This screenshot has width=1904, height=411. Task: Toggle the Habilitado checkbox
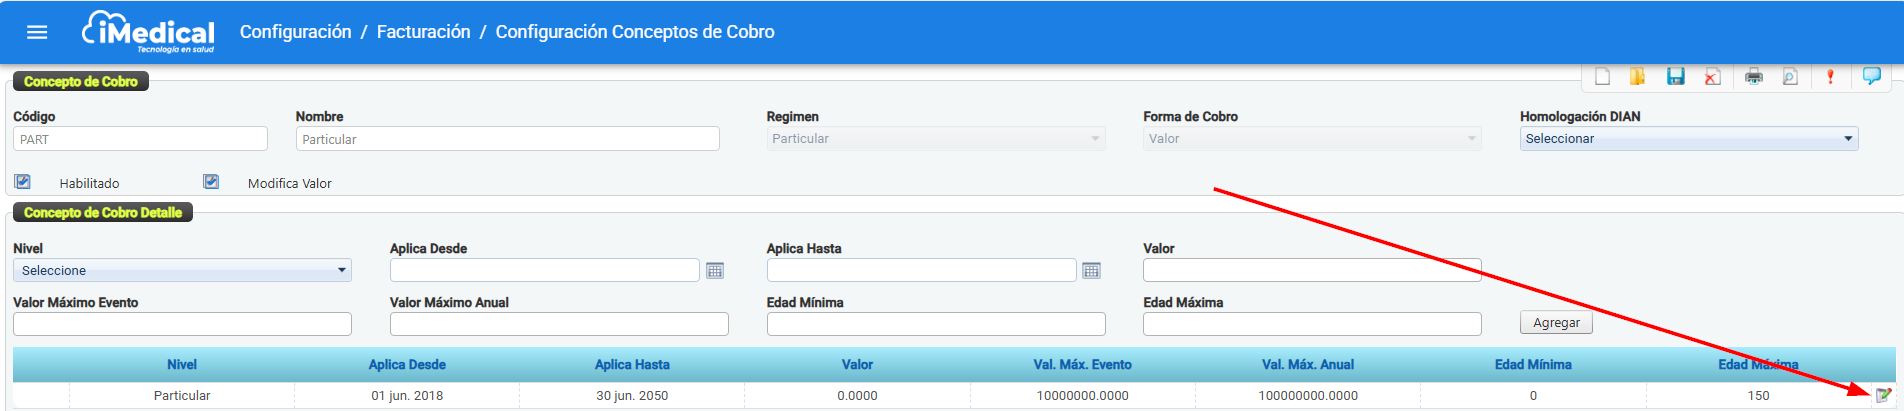(23, 182)
